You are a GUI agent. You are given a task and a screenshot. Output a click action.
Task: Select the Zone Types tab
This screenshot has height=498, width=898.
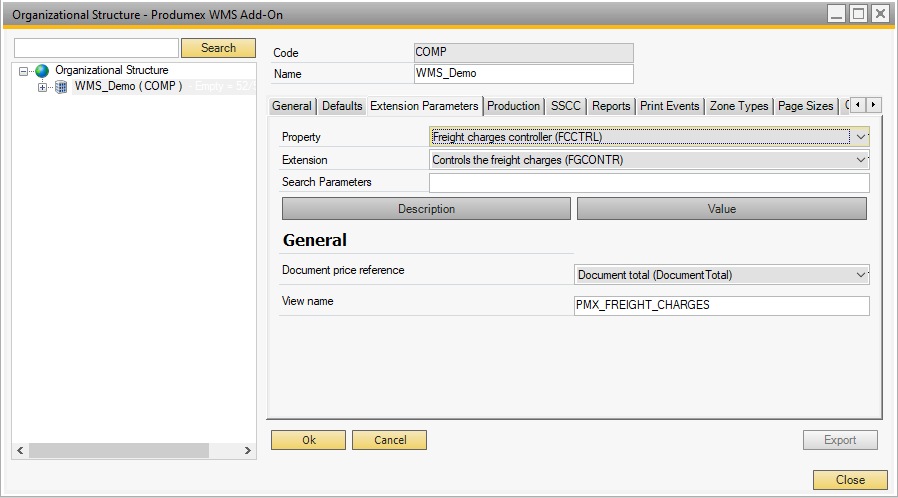point(739,106)
